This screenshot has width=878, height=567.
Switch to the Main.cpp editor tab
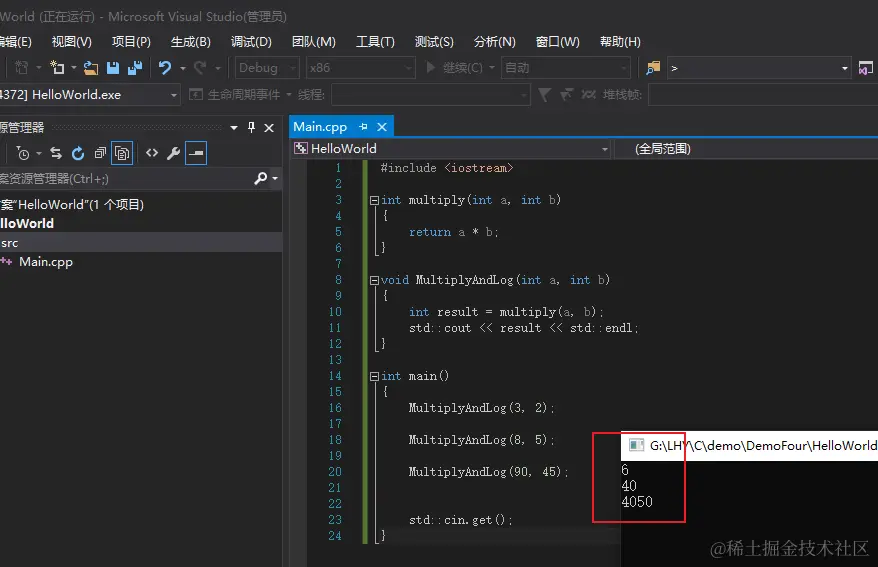(320, 127)
